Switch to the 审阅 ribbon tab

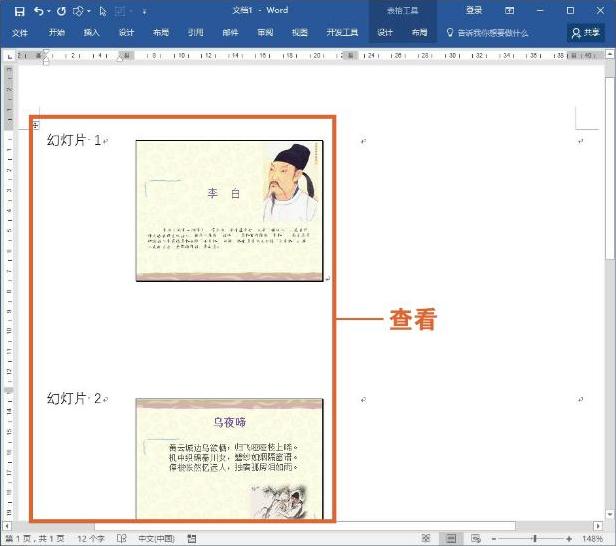265,32
